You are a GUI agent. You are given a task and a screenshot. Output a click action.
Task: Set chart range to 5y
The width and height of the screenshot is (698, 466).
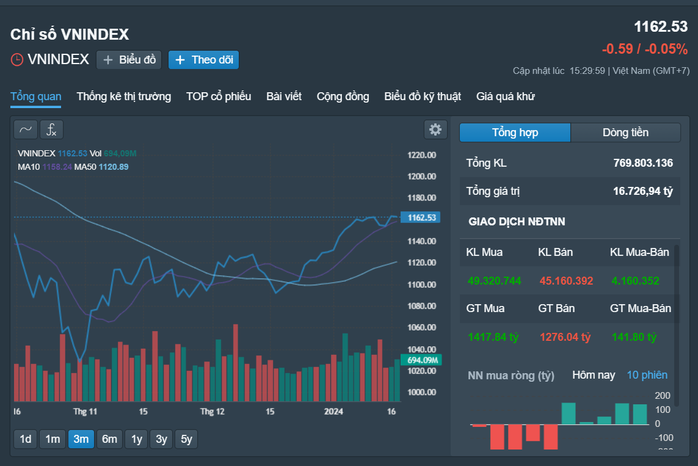pyautogui.click(x=187, y=439)
